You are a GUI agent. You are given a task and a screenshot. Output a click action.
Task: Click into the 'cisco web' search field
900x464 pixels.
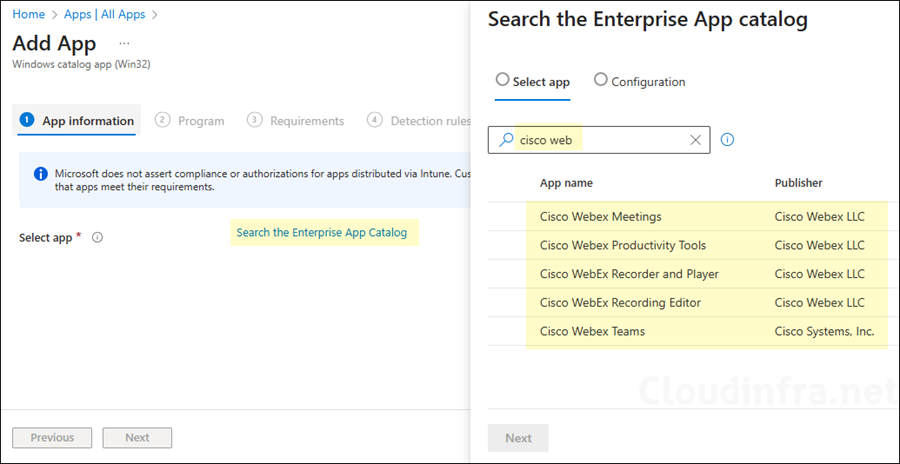click(600, 140)
